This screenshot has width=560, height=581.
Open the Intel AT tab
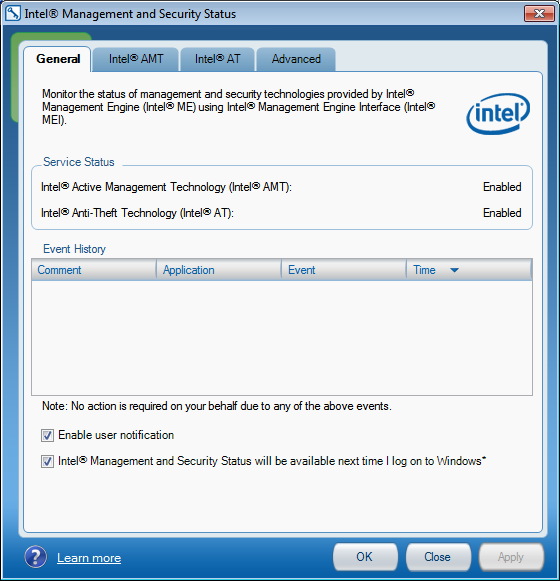click(218, 59)
